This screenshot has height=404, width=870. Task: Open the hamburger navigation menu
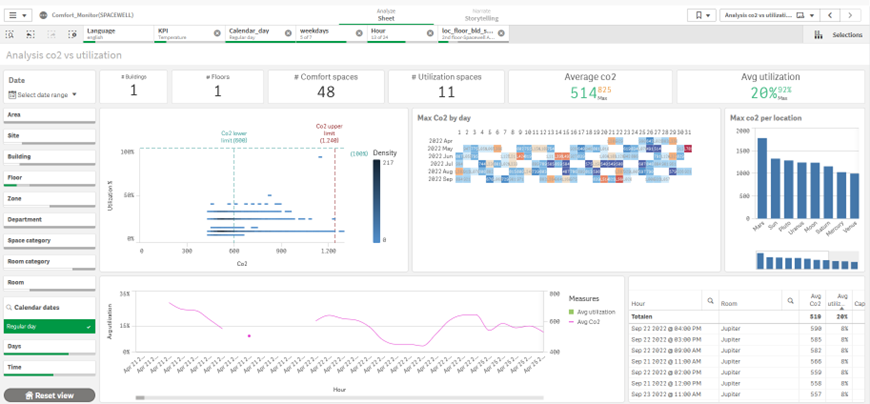pos(18,16)
